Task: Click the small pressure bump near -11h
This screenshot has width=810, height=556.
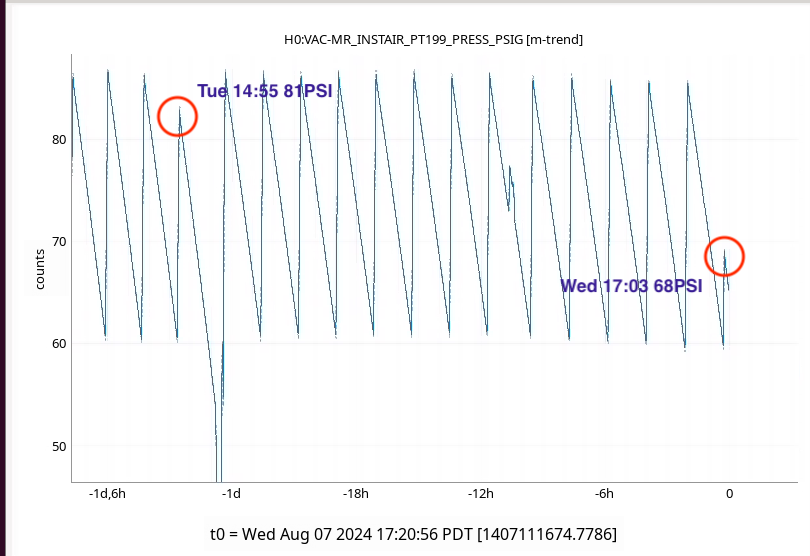Action: point(510,188)
